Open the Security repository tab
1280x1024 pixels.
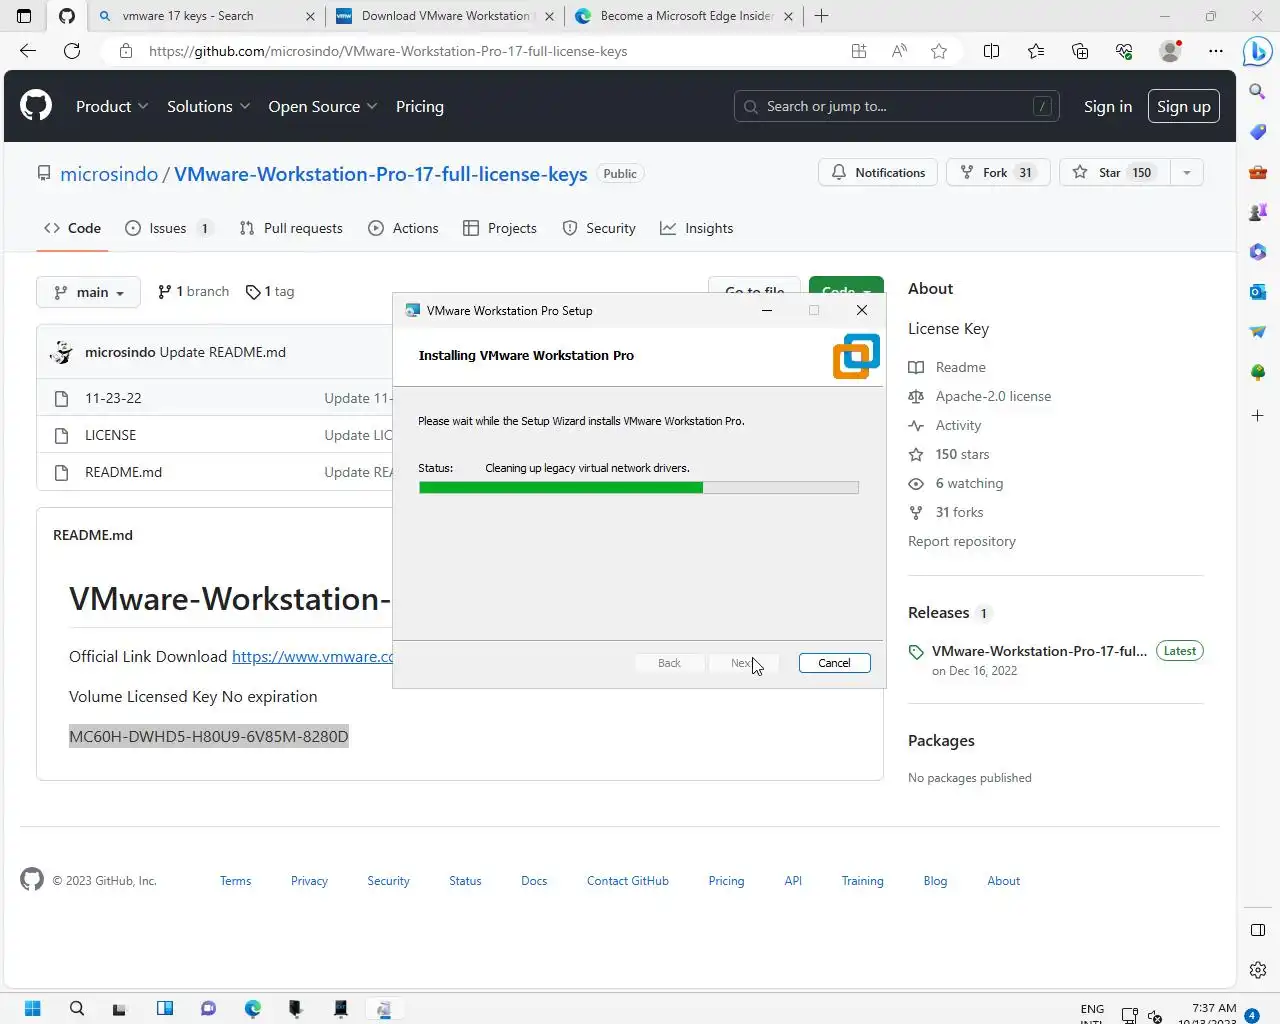[x=599, y=228]
